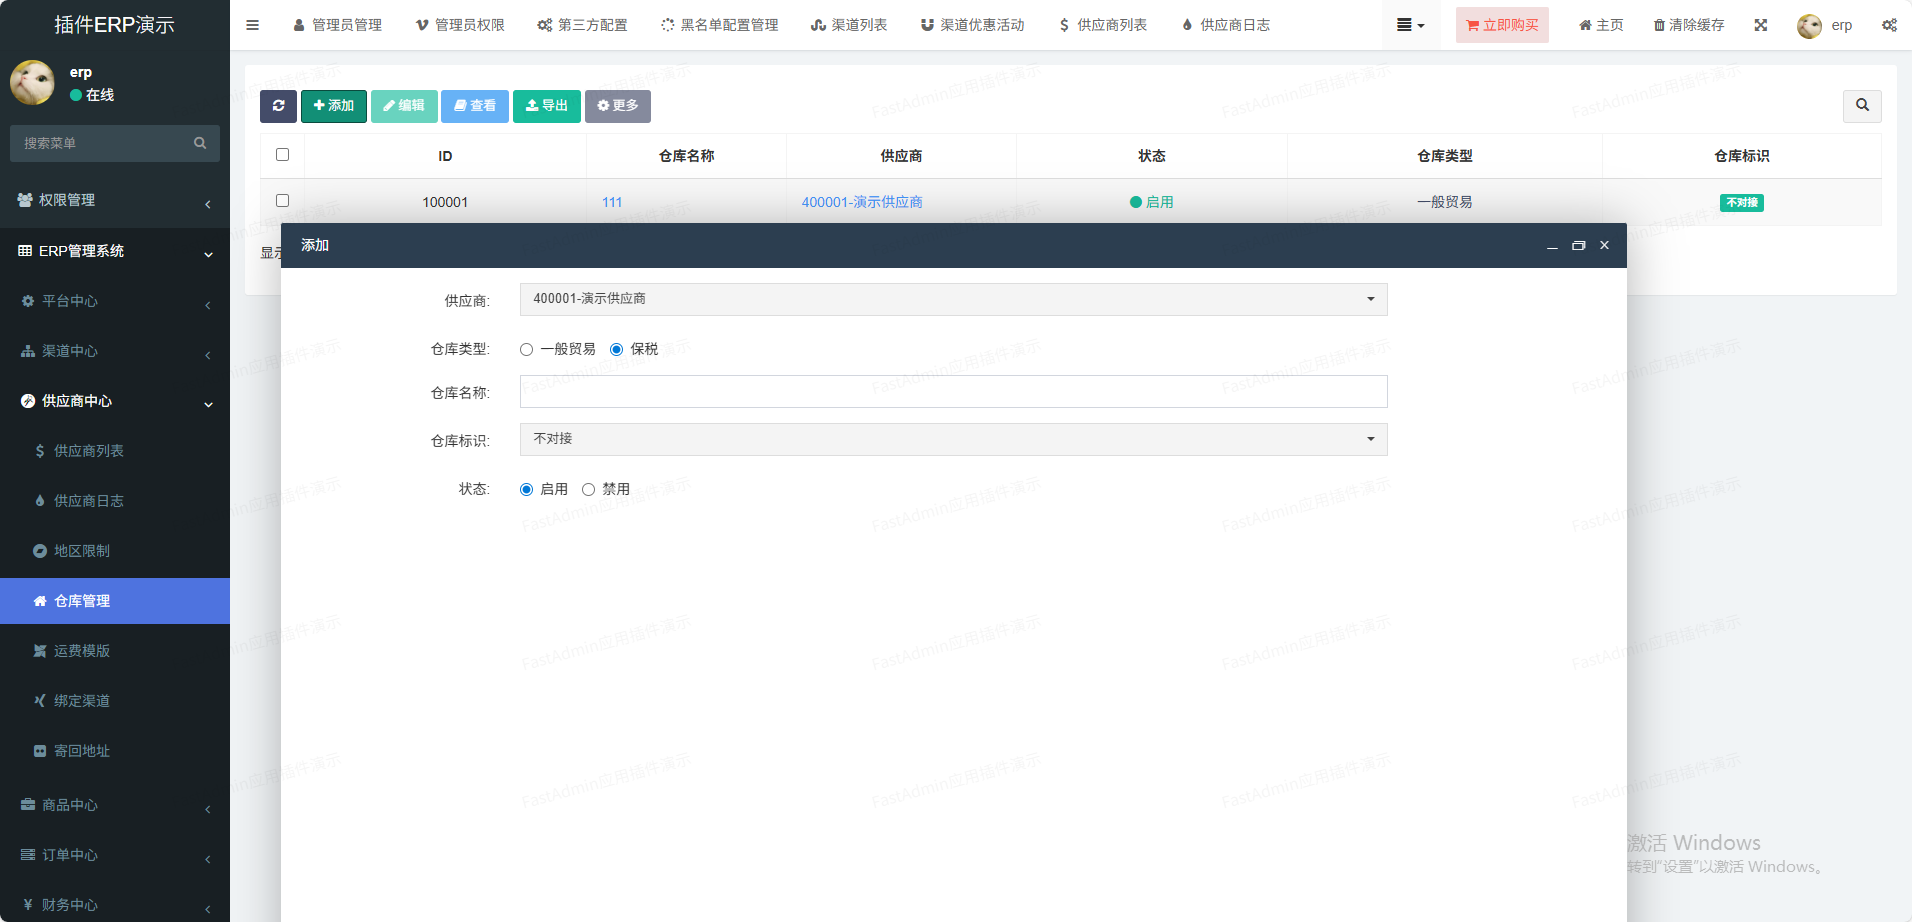1912x922 pixels.
Task: Open the settings gears icon at top right
Action: coord(1888,25)
